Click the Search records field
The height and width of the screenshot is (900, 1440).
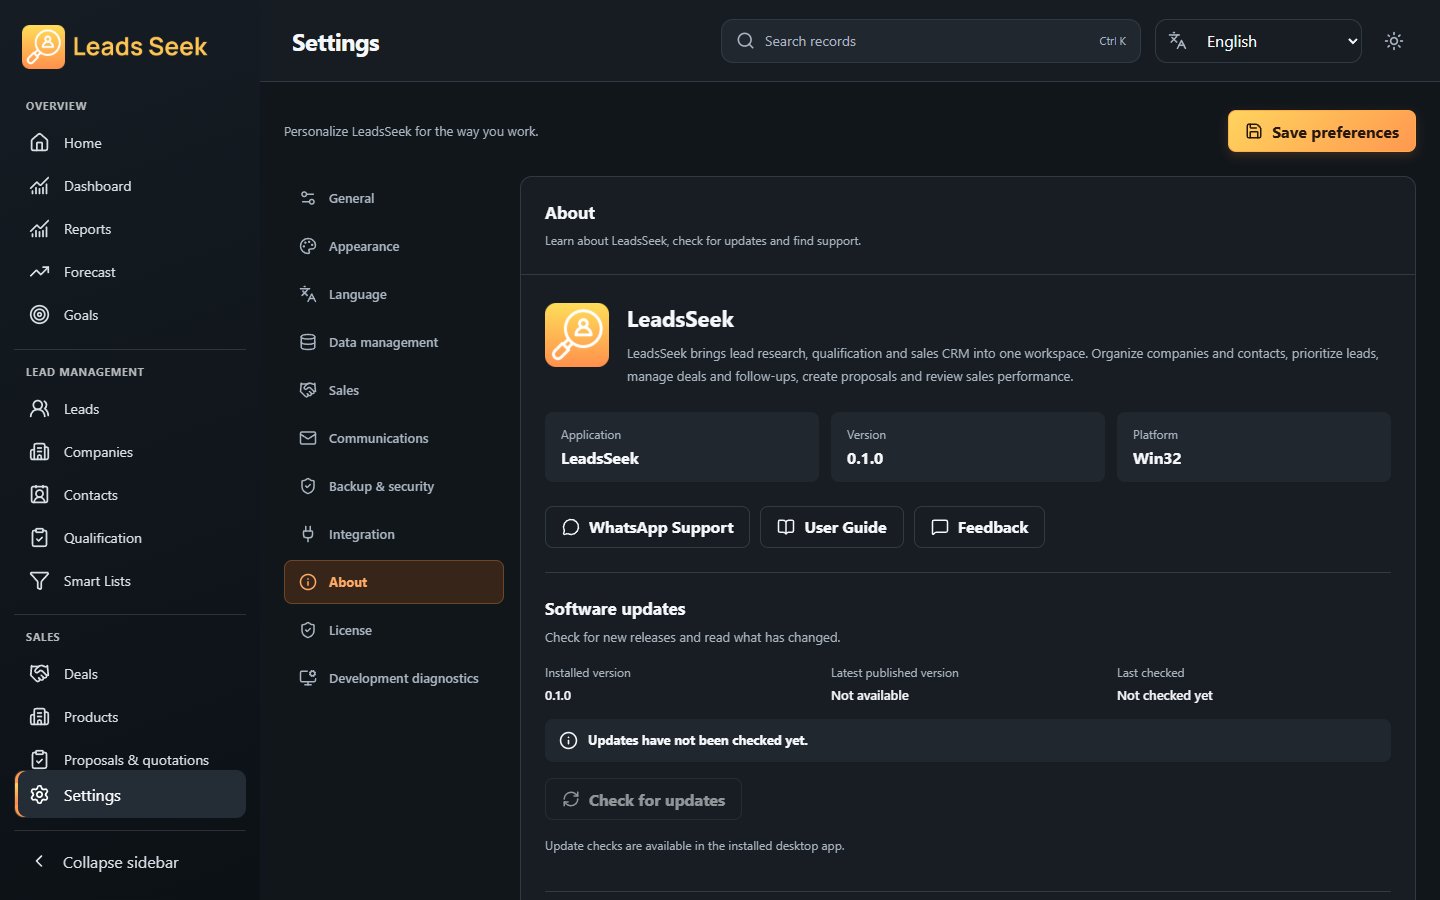pyautogui.click(x=930, y=41)
